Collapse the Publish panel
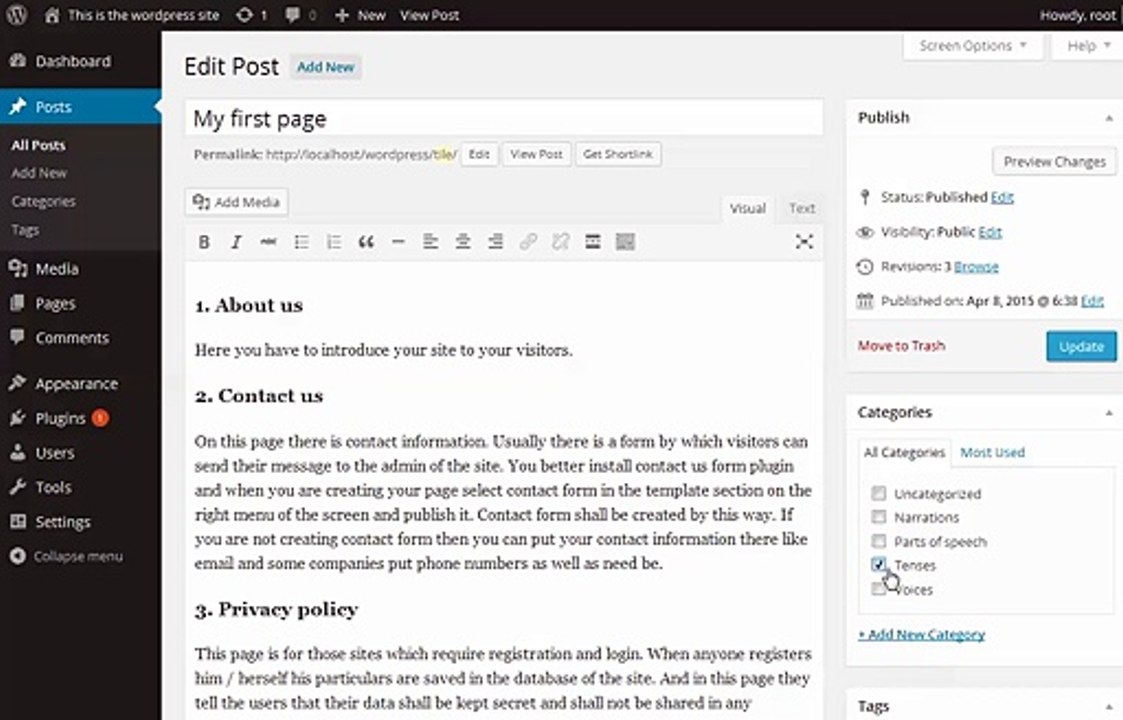Screen dimensions: 1123x720 pos(1109,118)
